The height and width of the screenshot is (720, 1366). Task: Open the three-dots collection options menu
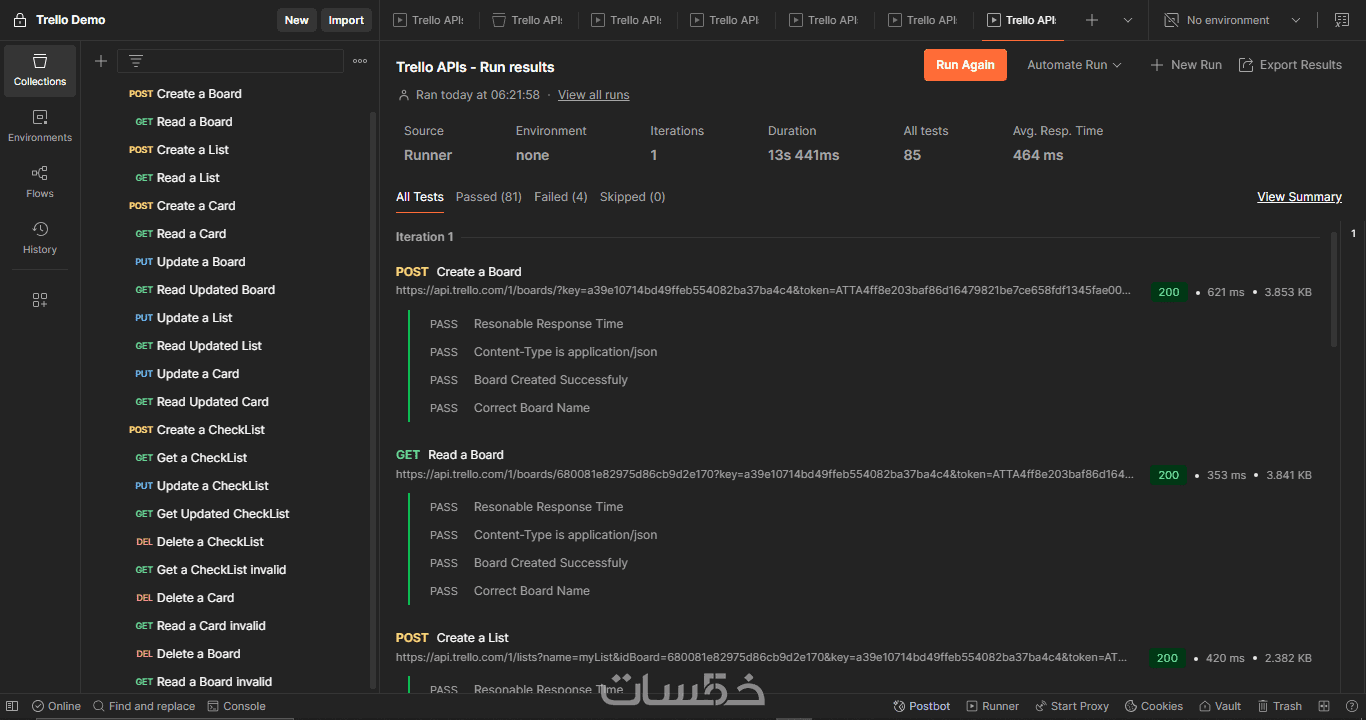point(360,61)
